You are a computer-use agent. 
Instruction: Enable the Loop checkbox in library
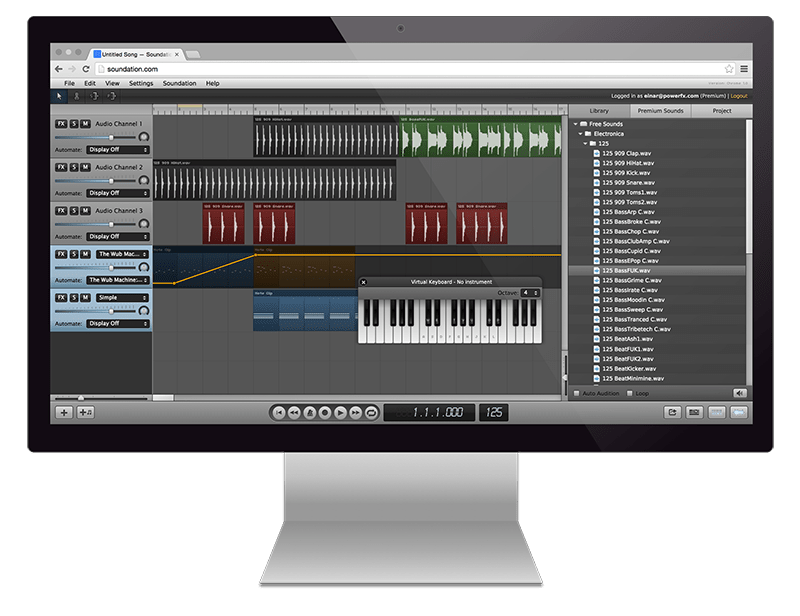click(x=630, y=393)
